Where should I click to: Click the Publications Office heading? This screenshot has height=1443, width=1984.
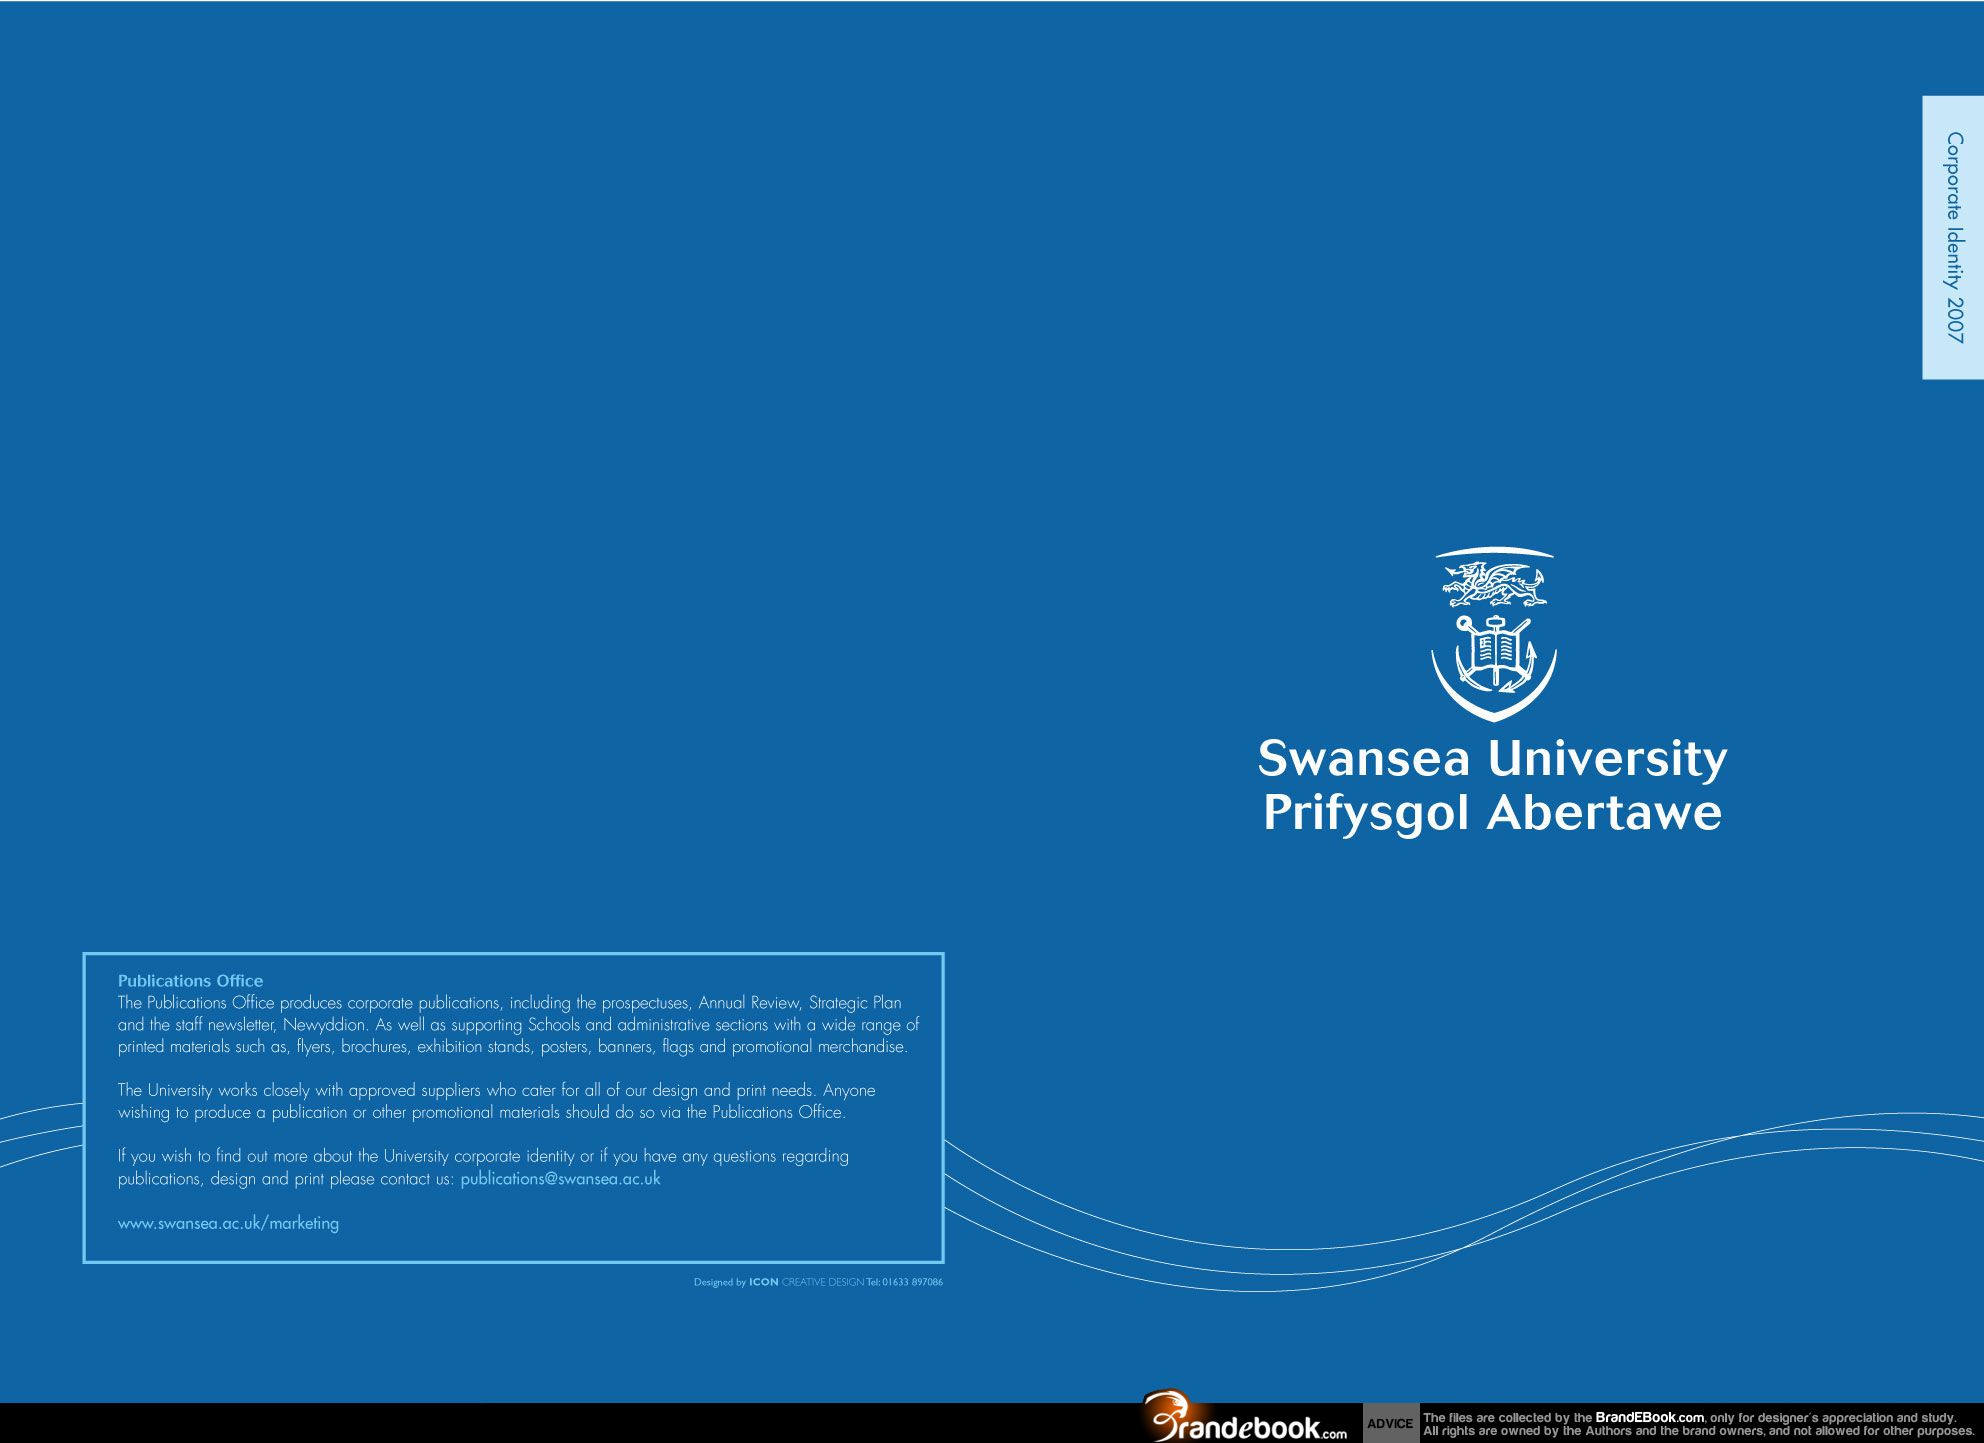(x=190, y=981)
